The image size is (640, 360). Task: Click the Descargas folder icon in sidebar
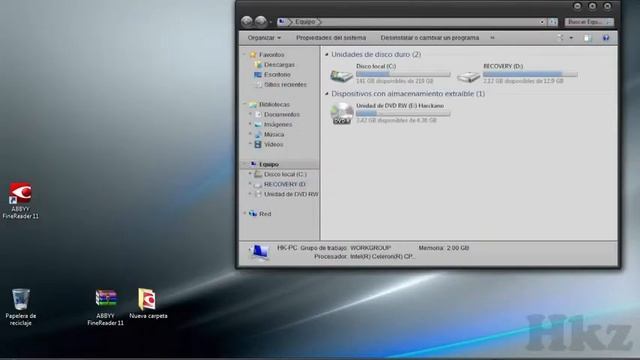[x=258, y=64]
